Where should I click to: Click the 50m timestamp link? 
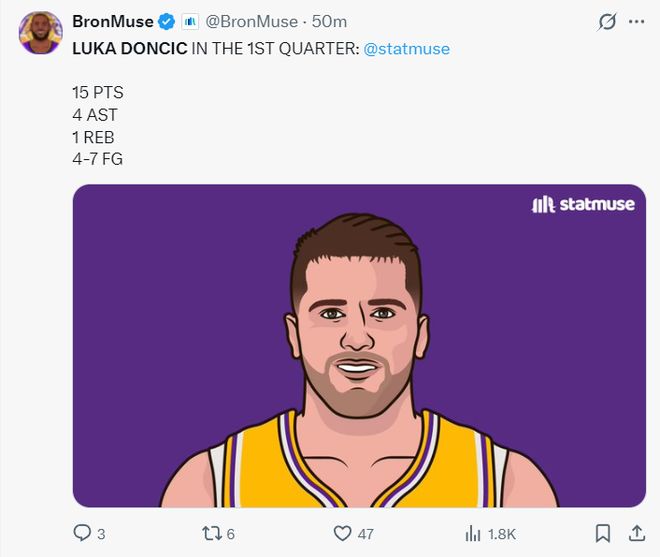329,22
